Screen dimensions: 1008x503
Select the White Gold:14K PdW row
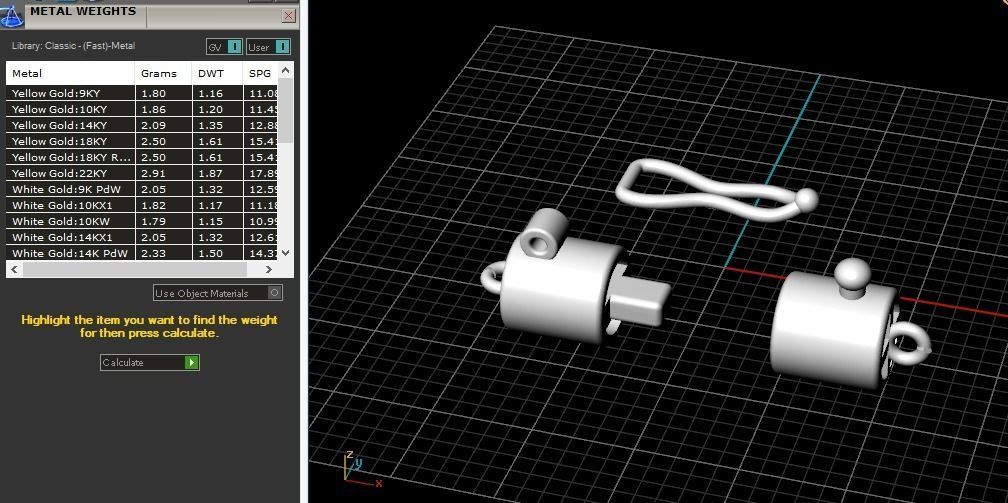143,253
